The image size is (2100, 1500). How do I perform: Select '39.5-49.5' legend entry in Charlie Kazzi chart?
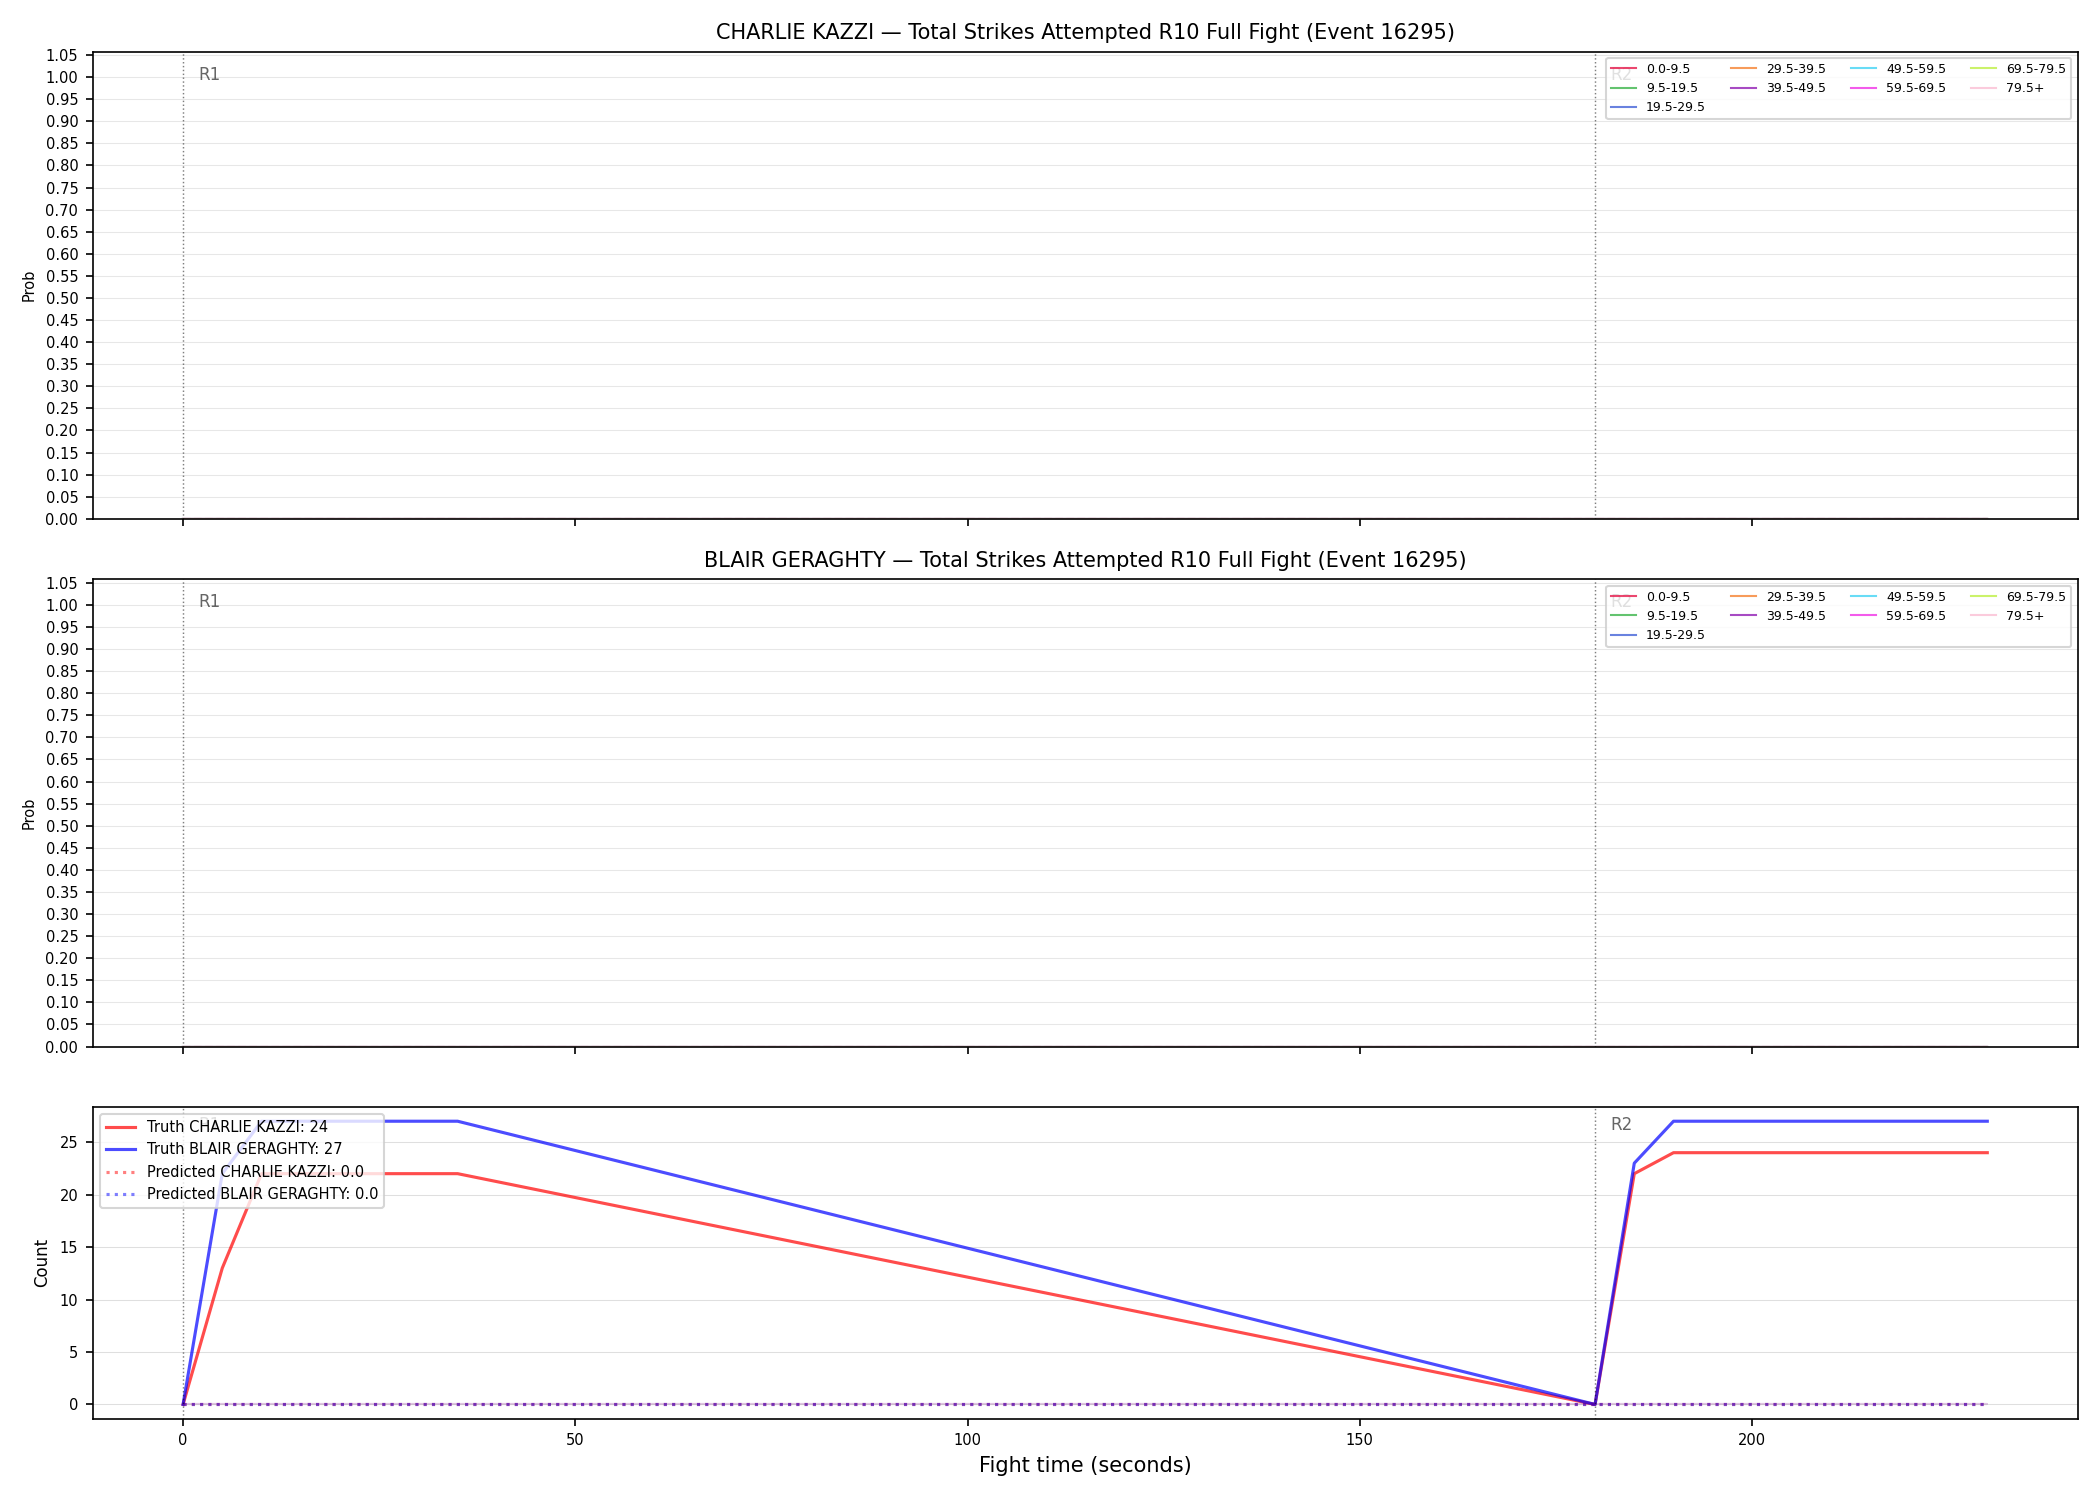coord(1778,88)
